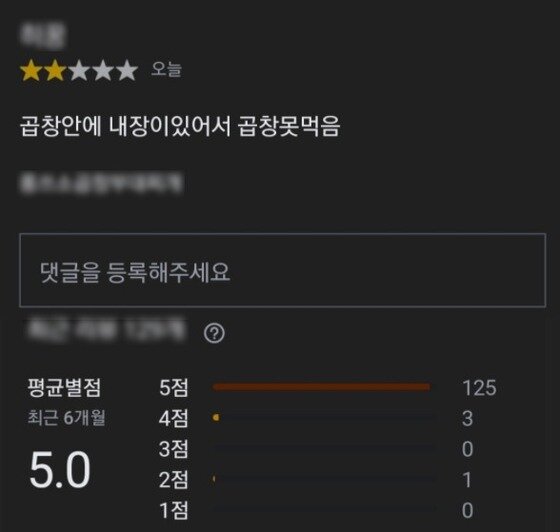This screenshot has height=532, width=560.
Task: Click the fifth gray star of the review
Action: click(127, 70)
